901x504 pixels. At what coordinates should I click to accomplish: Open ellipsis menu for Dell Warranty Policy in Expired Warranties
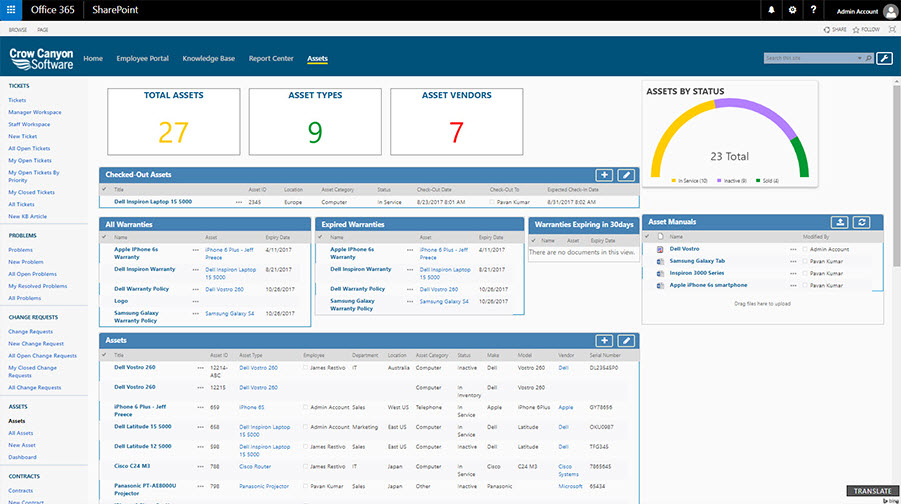(x=410, y=290)
